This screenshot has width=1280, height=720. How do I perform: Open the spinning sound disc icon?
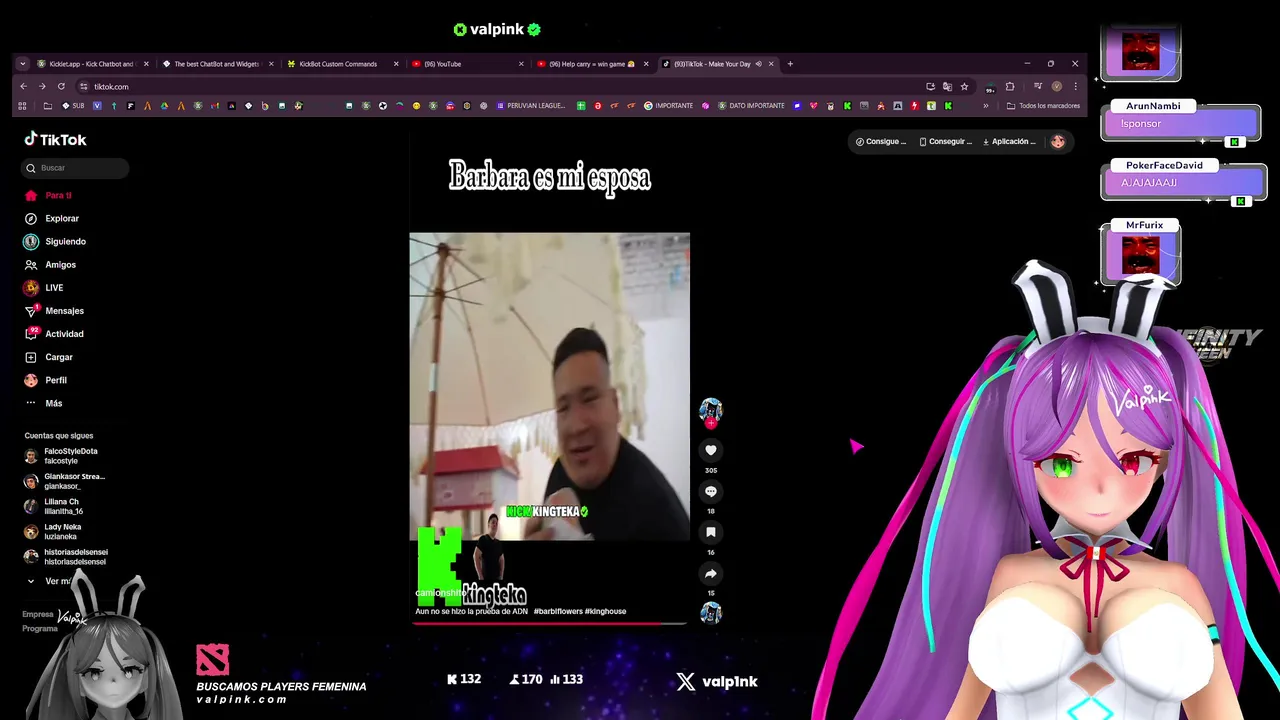(711, 612)
